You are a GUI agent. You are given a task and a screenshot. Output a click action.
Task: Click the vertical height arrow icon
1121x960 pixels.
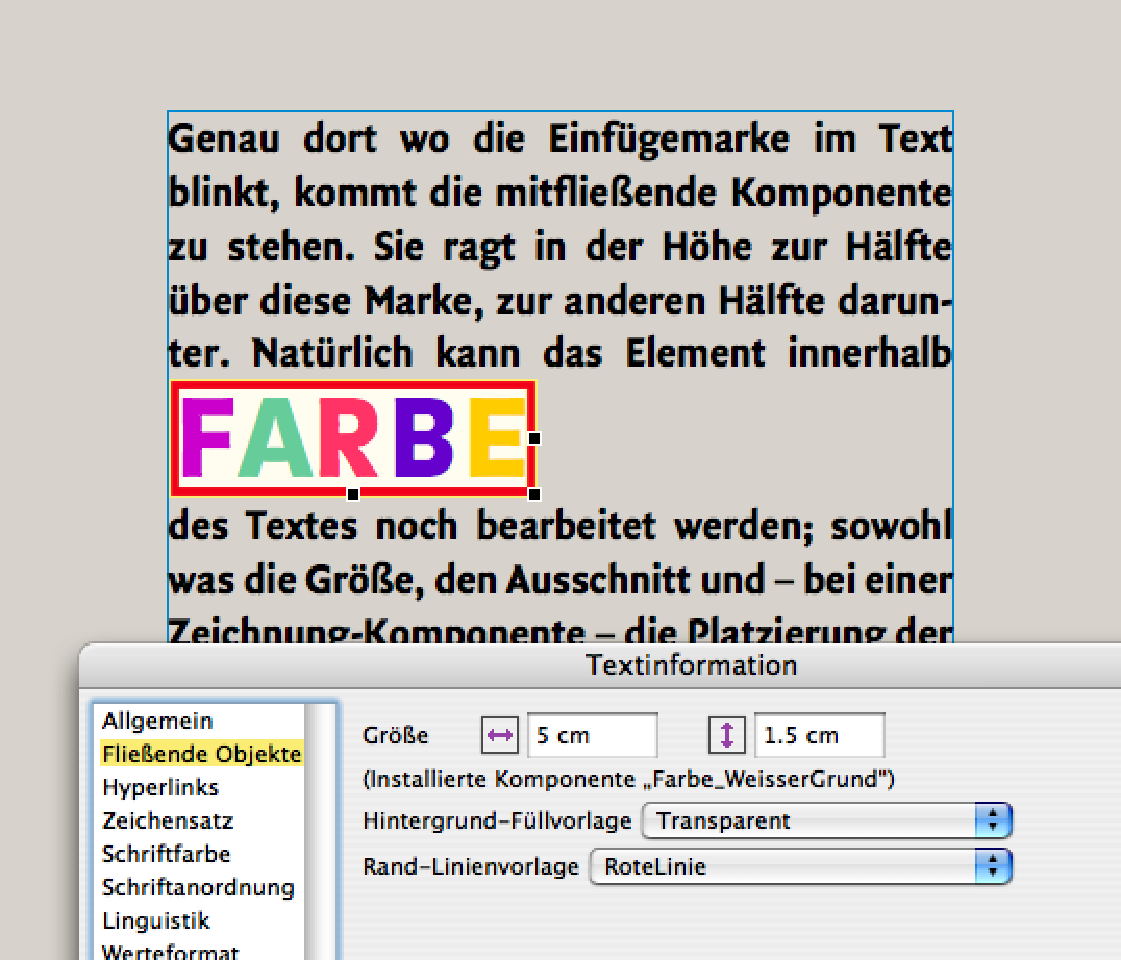coord(727,735)
